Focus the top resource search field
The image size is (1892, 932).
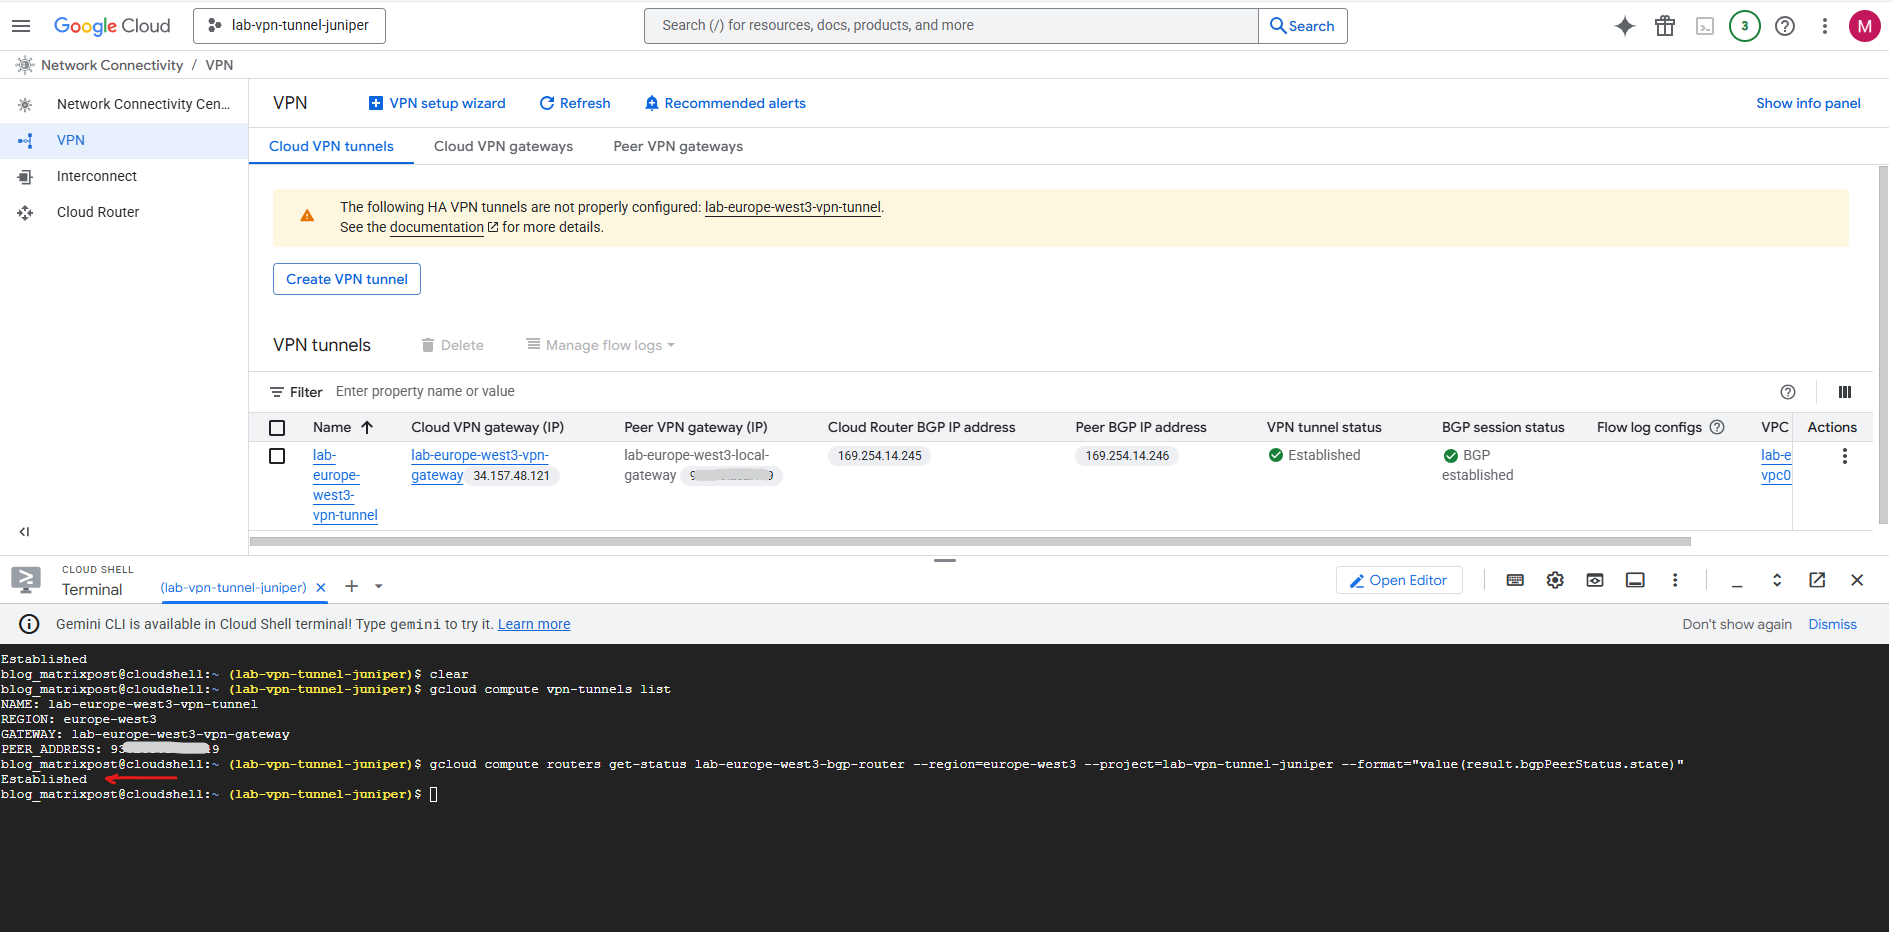[x=951, y=26]
